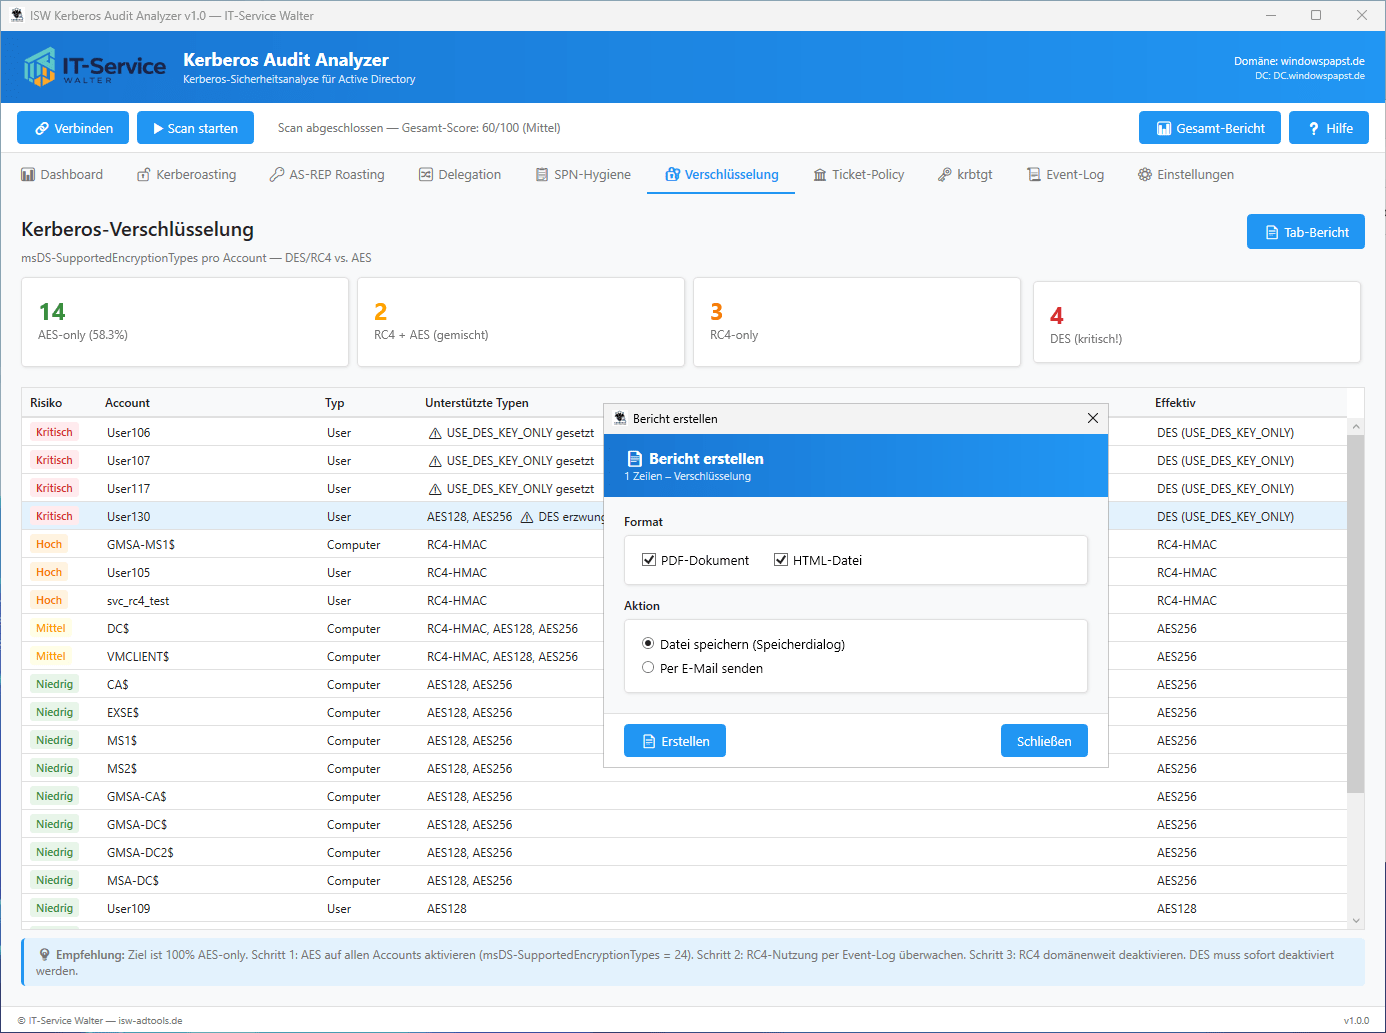Click the warning triangle icon in User106 row

tap(435, 434)
